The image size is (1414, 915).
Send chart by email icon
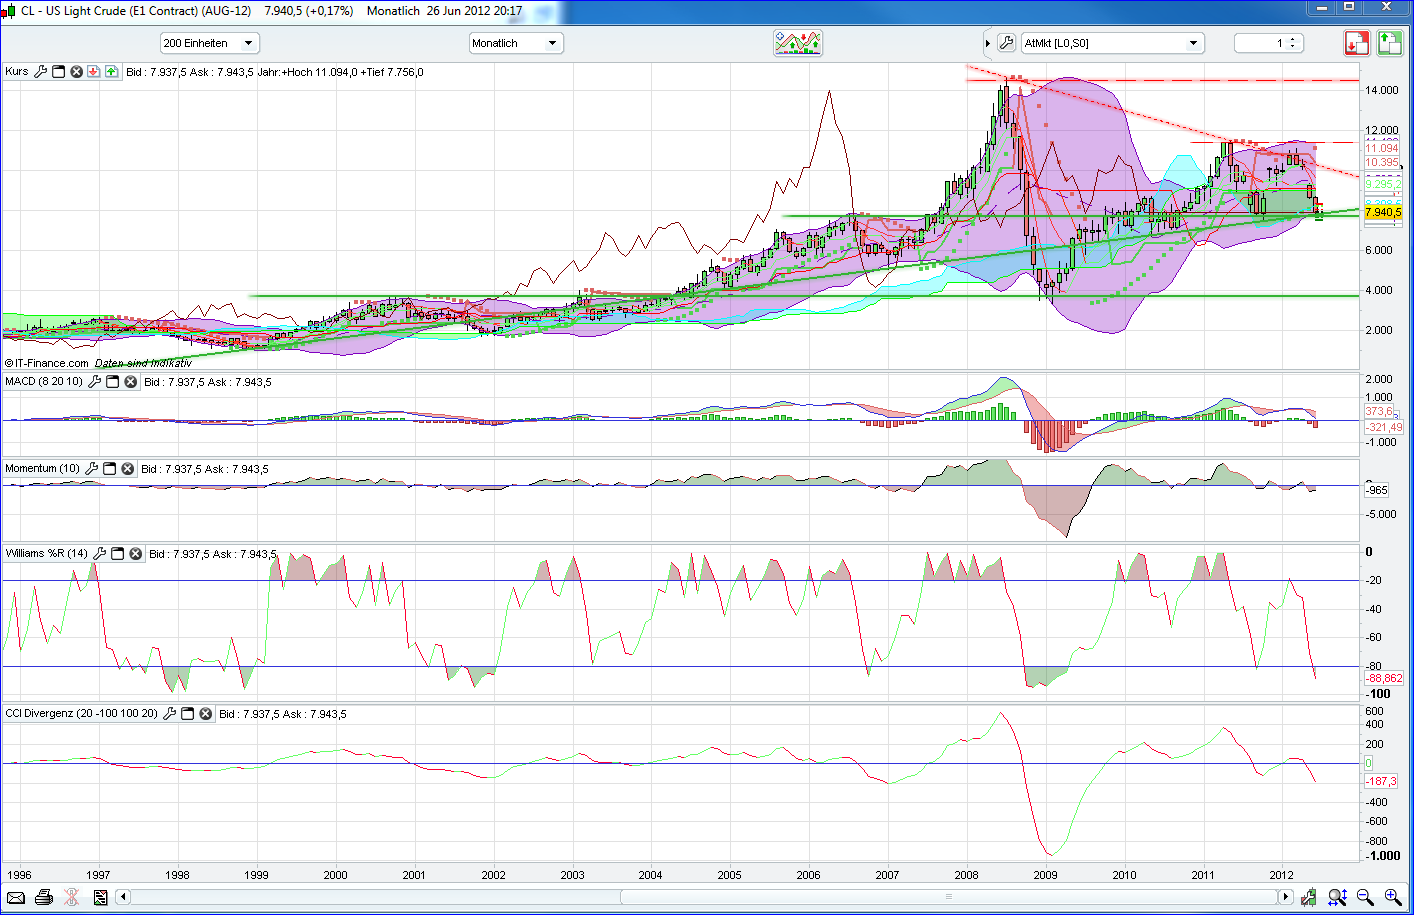(17, 897)
